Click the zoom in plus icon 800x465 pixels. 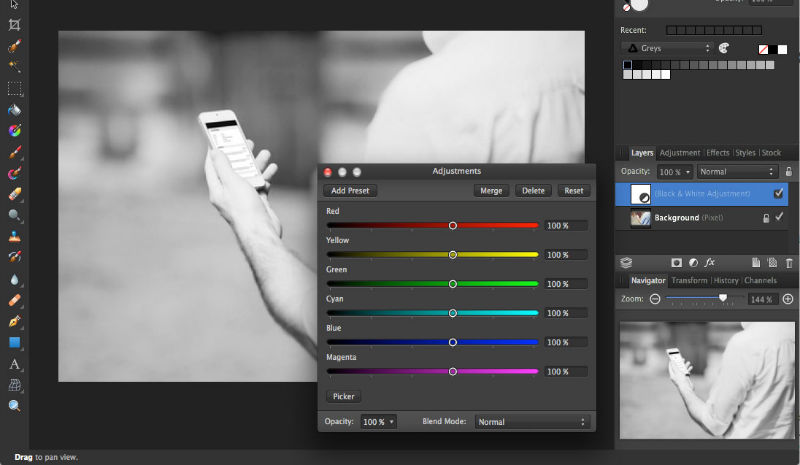[788, 299]
